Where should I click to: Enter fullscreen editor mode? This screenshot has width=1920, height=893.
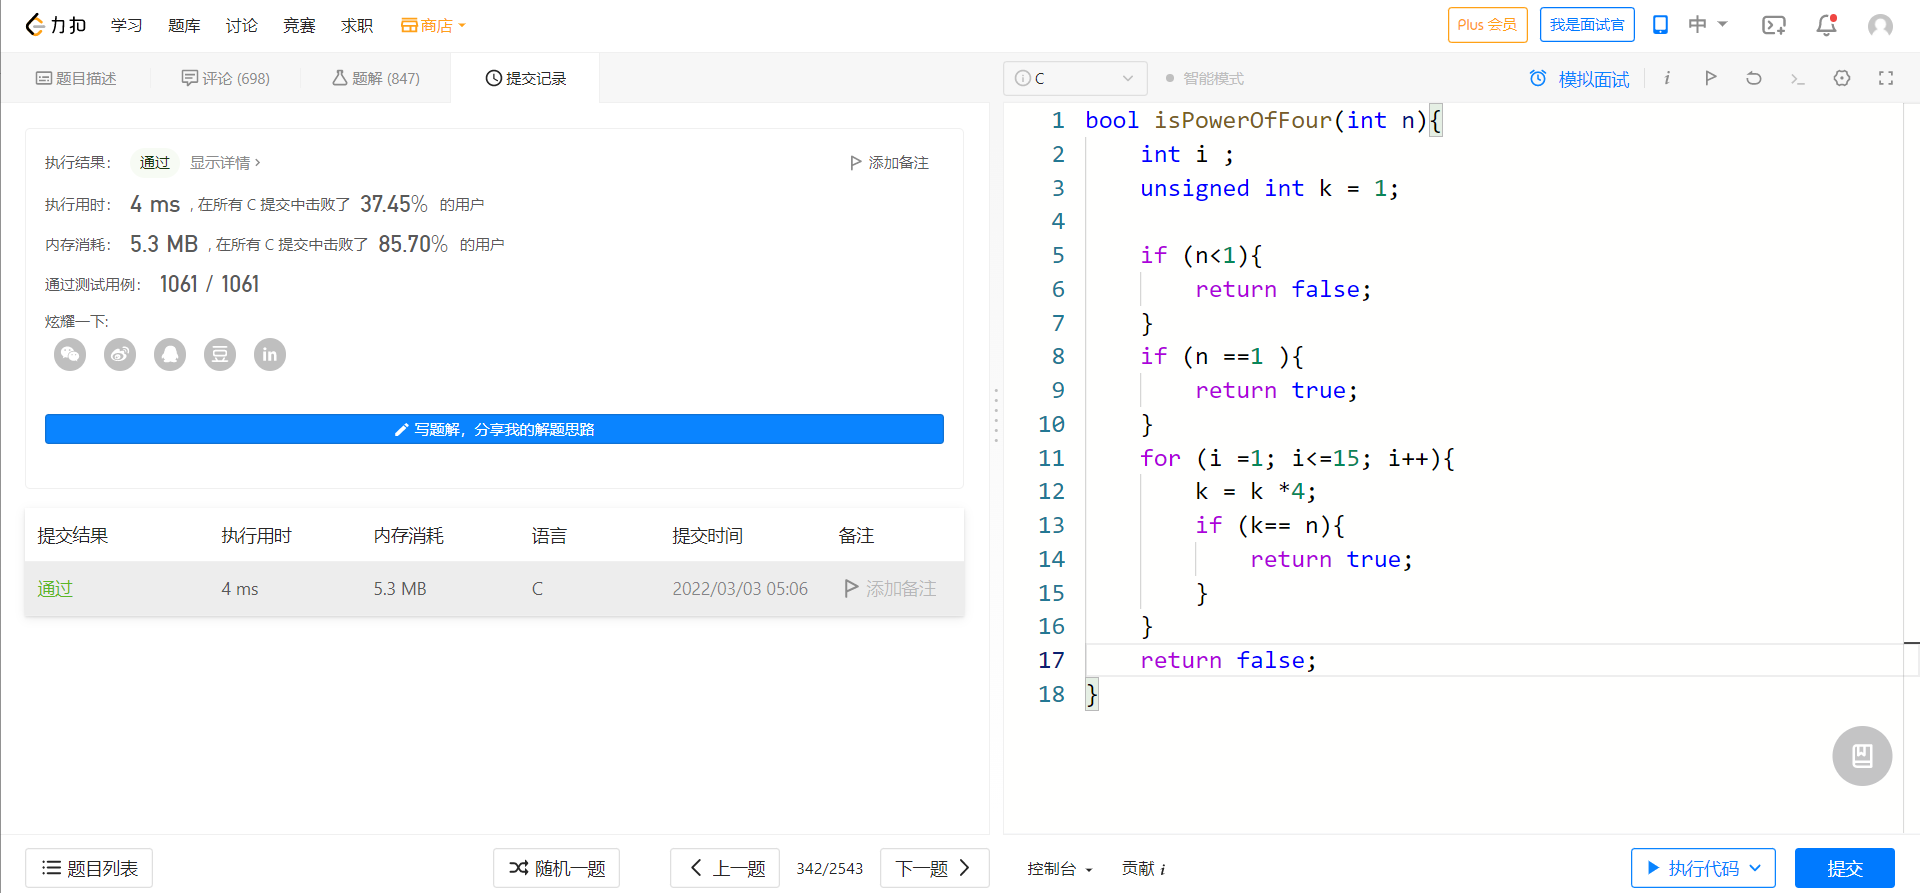coord(1886,78)
